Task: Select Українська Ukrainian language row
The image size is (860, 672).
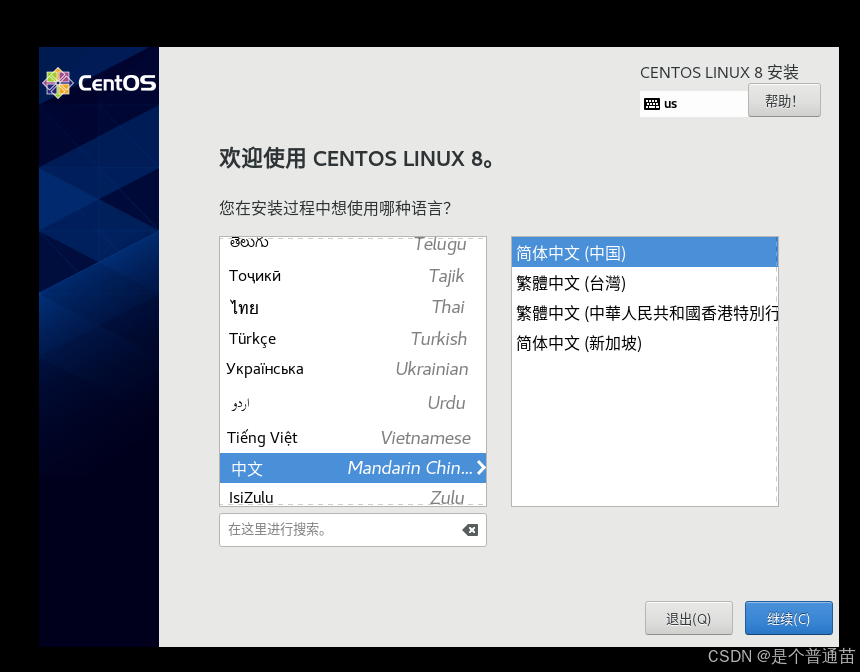Action: point(353,369)
